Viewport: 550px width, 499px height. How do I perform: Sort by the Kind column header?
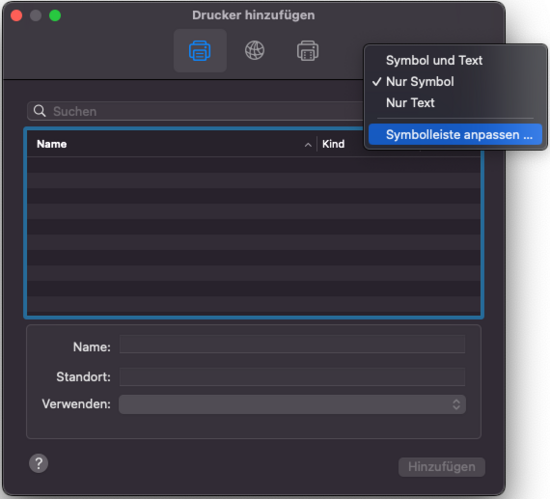[333, 144]
